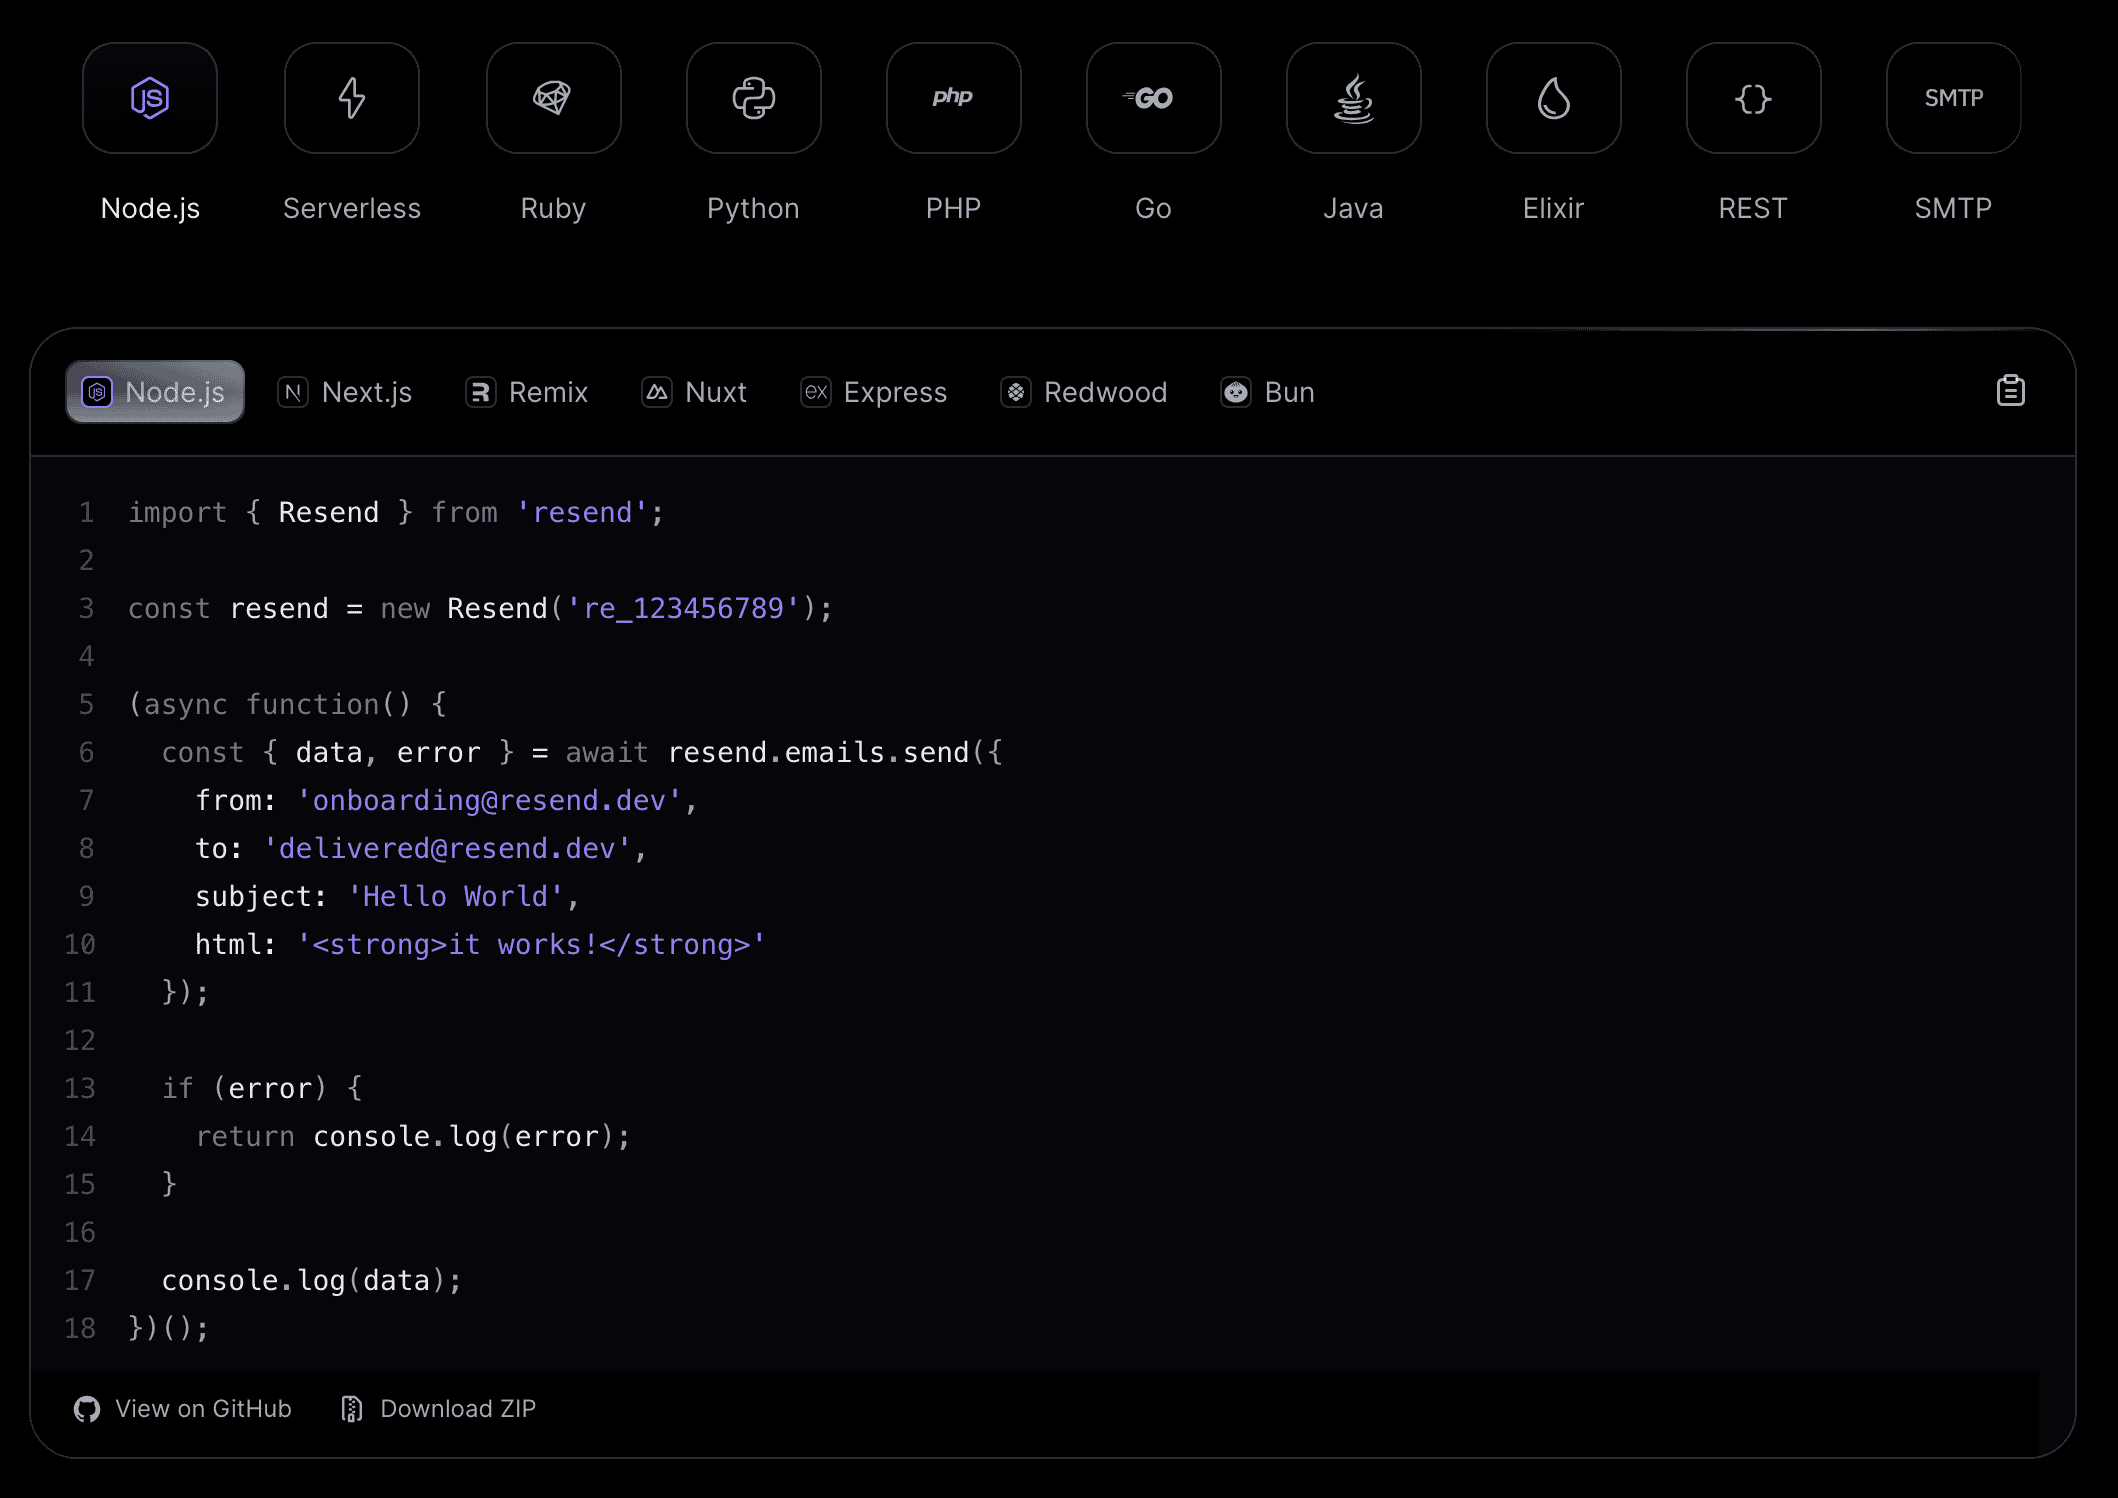
Task: Click the REST label
Action: (1753, 208)
